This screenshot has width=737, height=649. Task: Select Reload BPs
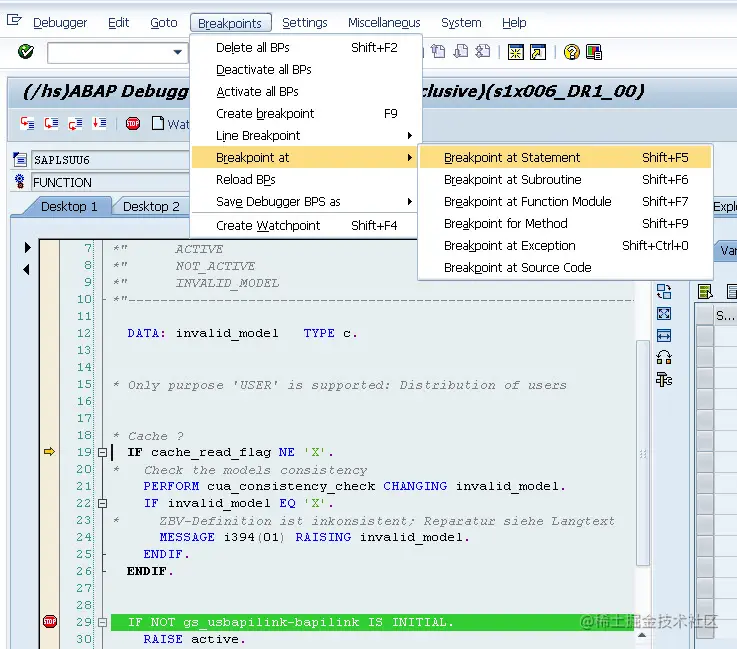point(305,180)
